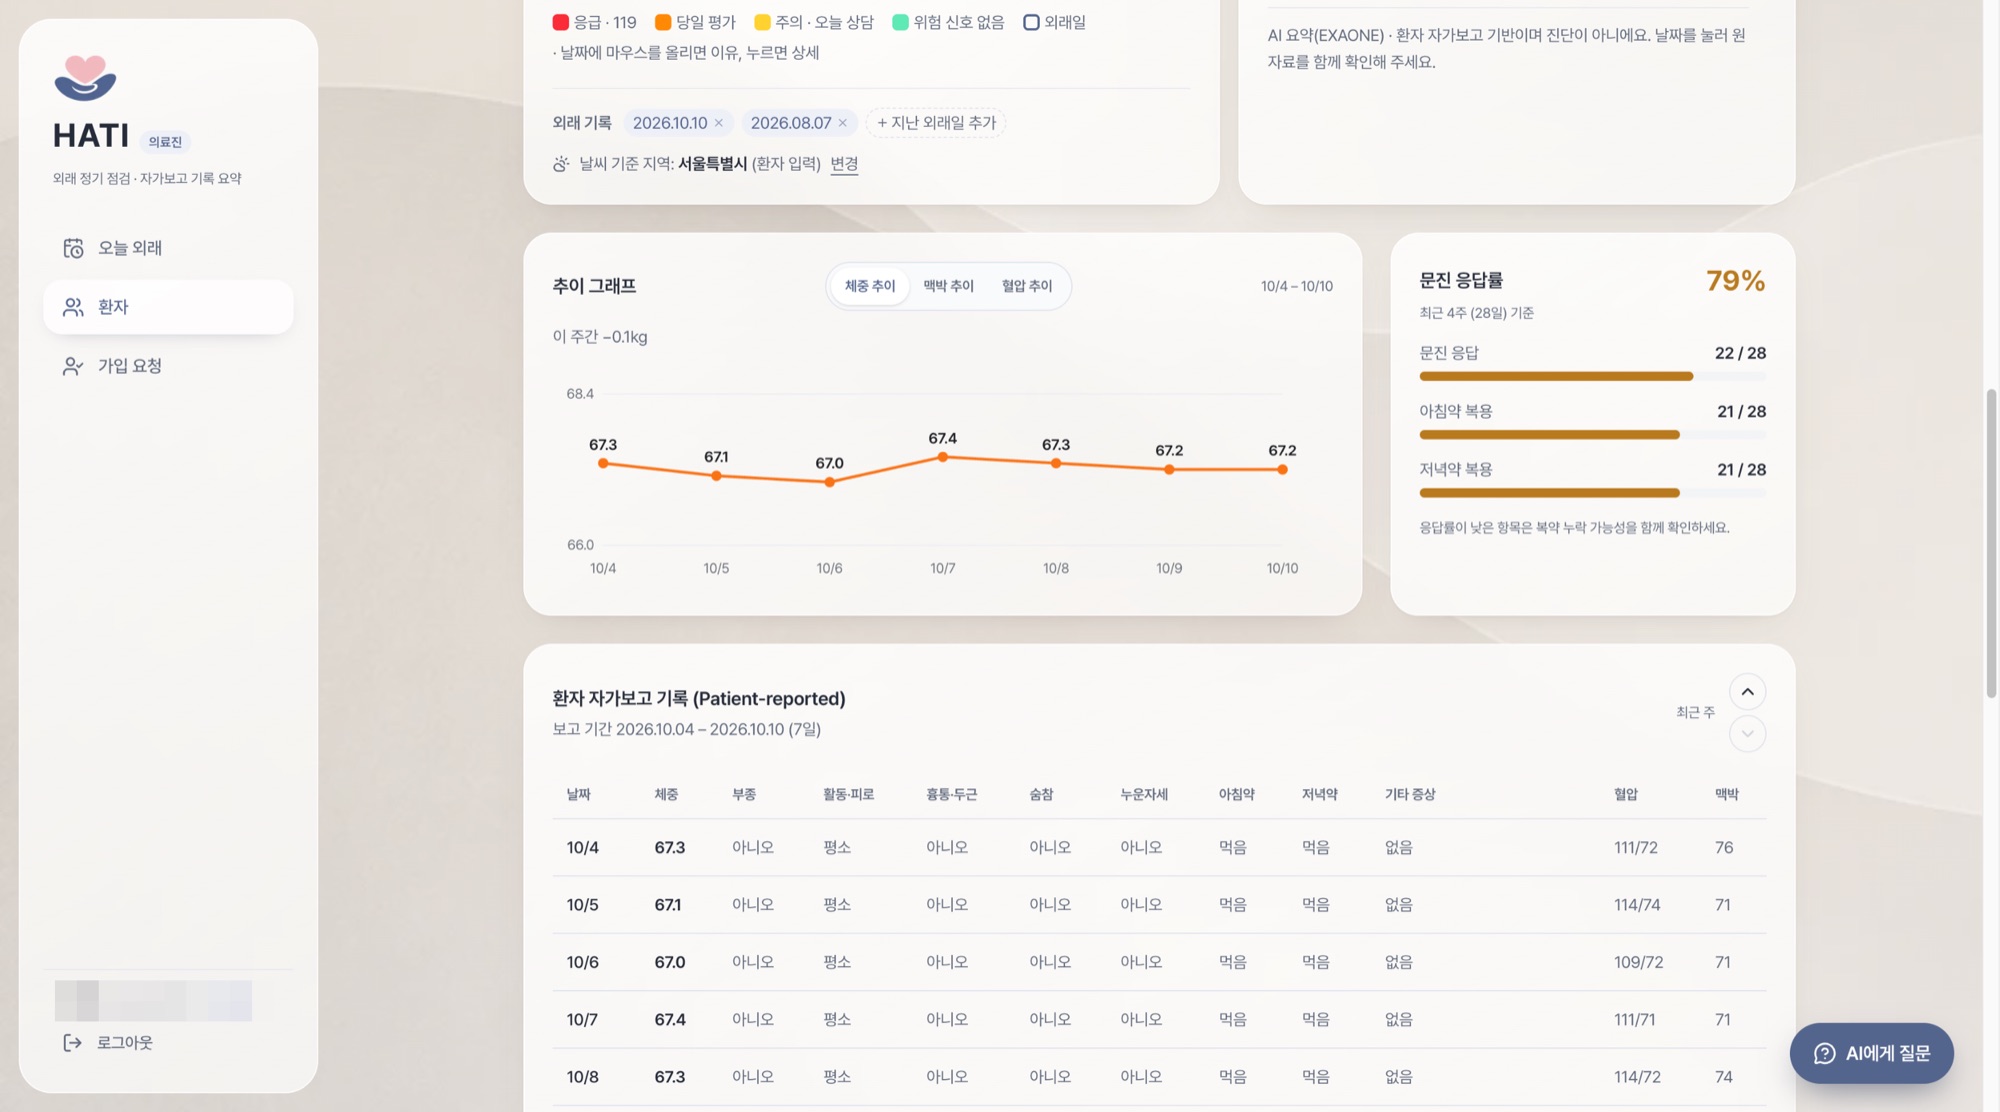Screen dimensions: 2000x1112
Task: Click the 의료진 badge next to HATI
Action: [x=165, y=142]
